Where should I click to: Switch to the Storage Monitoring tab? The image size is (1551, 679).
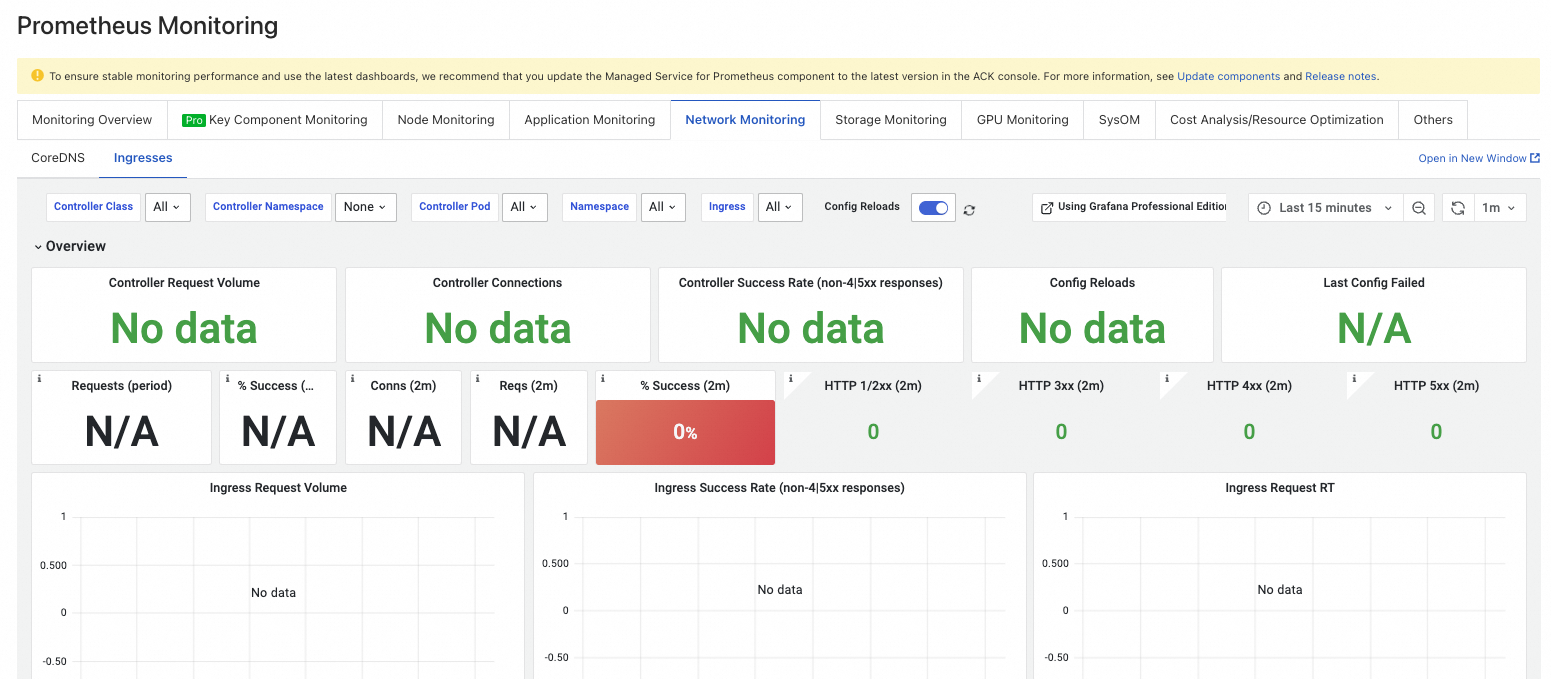(890, 120)
